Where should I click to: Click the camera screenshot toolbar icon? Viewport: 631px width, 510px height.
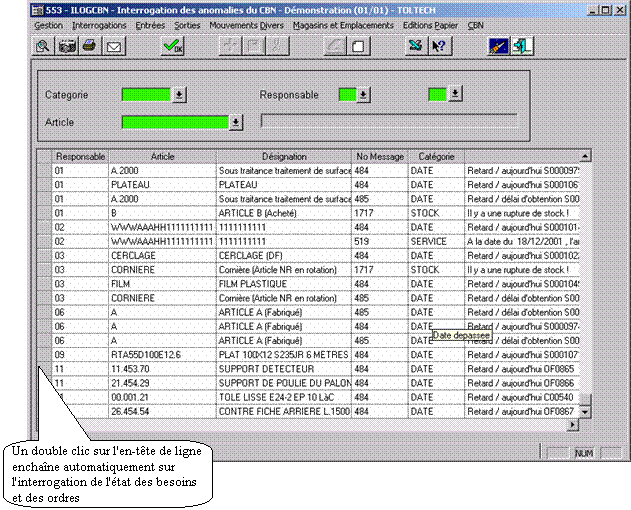[67, 46]
